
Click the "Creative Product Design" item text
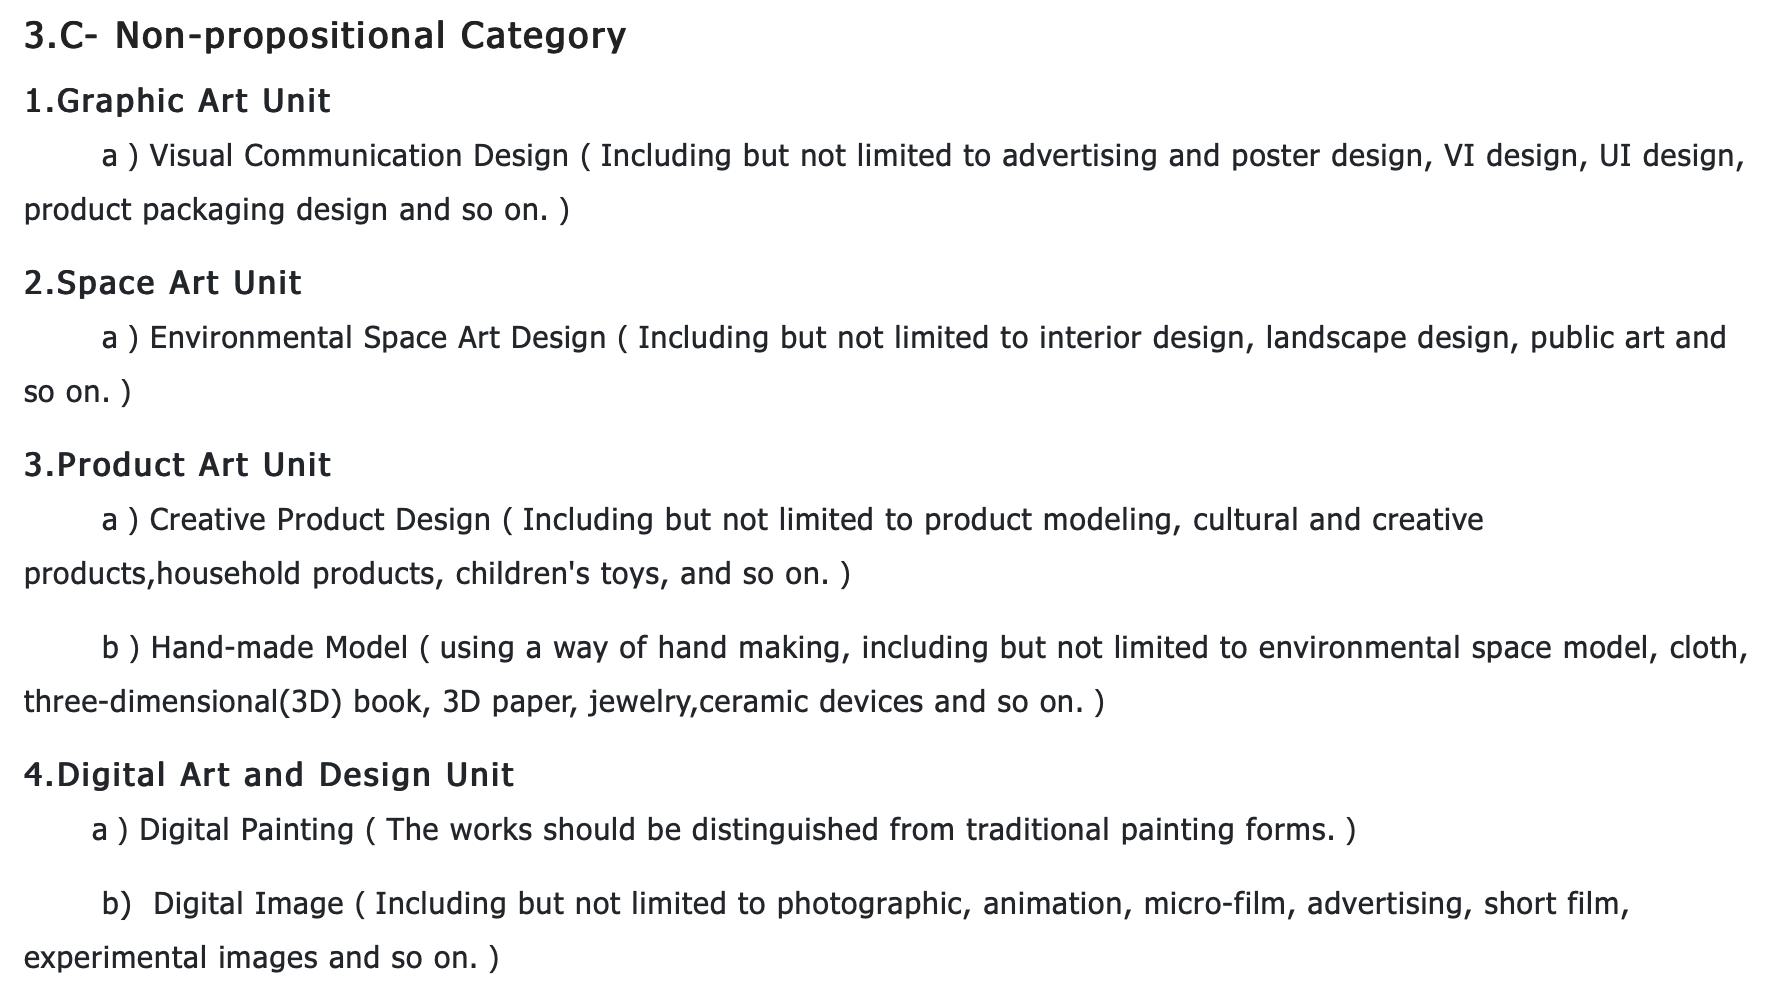(320, 520)
